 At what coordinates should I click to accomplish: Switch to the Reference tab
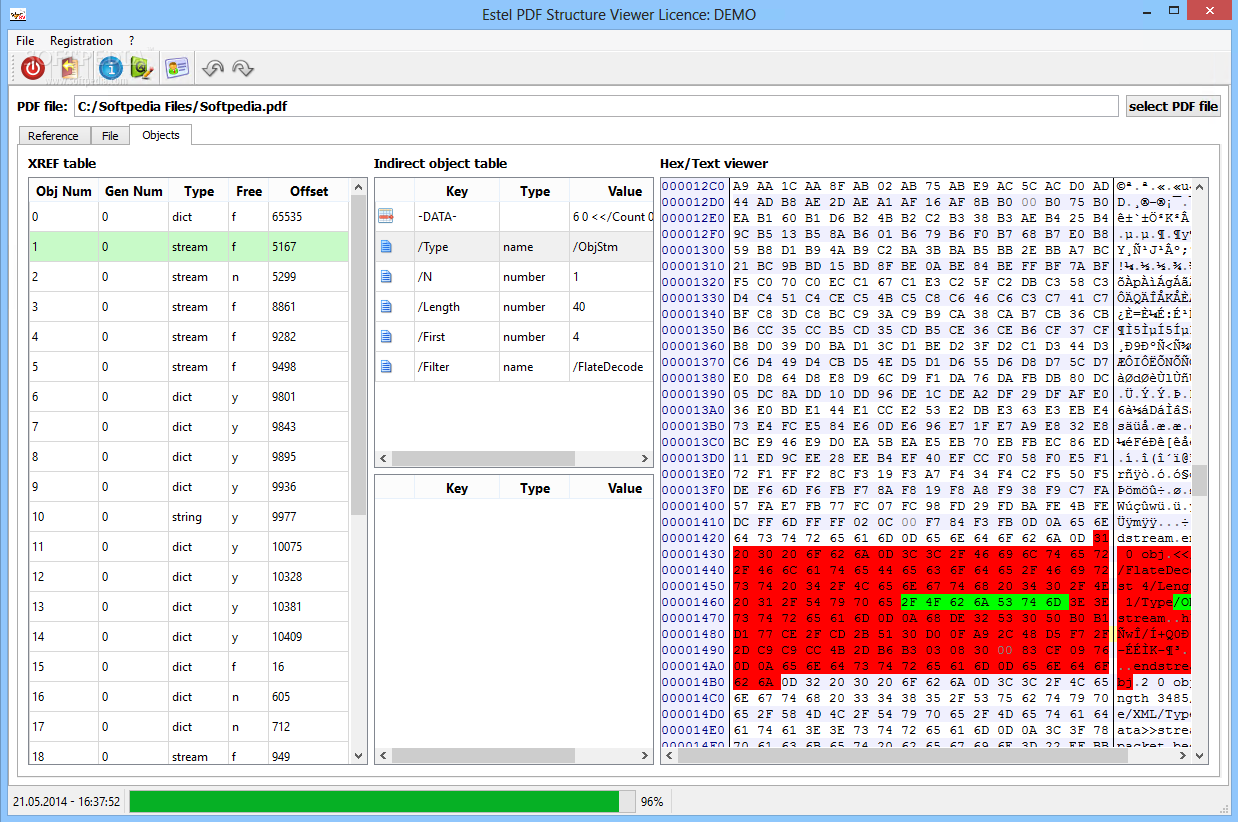[x=54, y=136]
